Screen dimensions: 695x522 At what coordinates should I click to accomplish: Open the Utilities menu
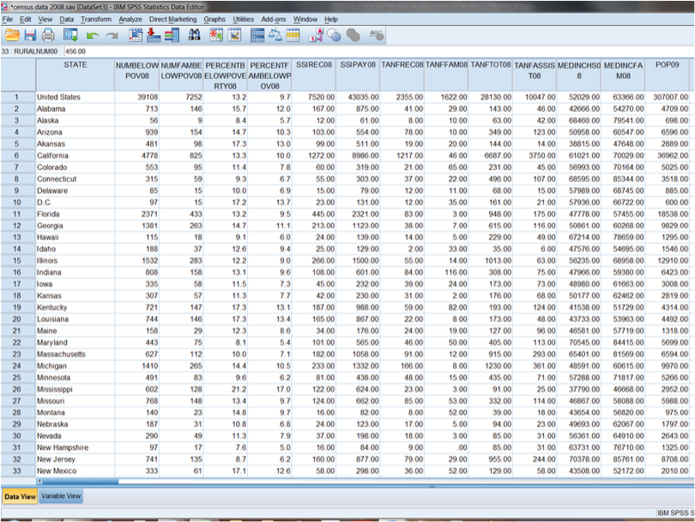tap(243, 19)
